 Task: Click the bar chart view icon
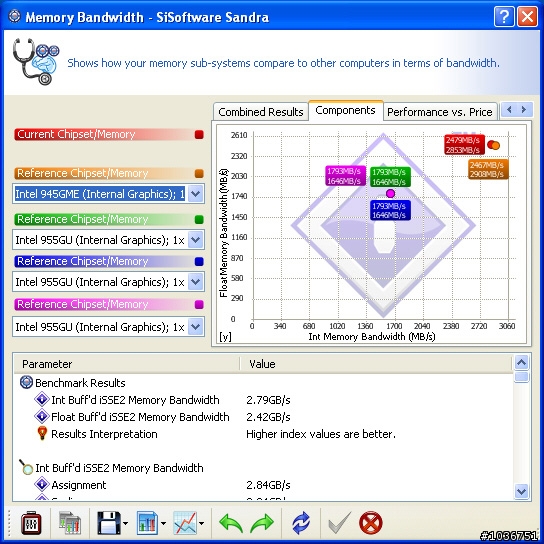pyautogui.click(x=147, y=523)
